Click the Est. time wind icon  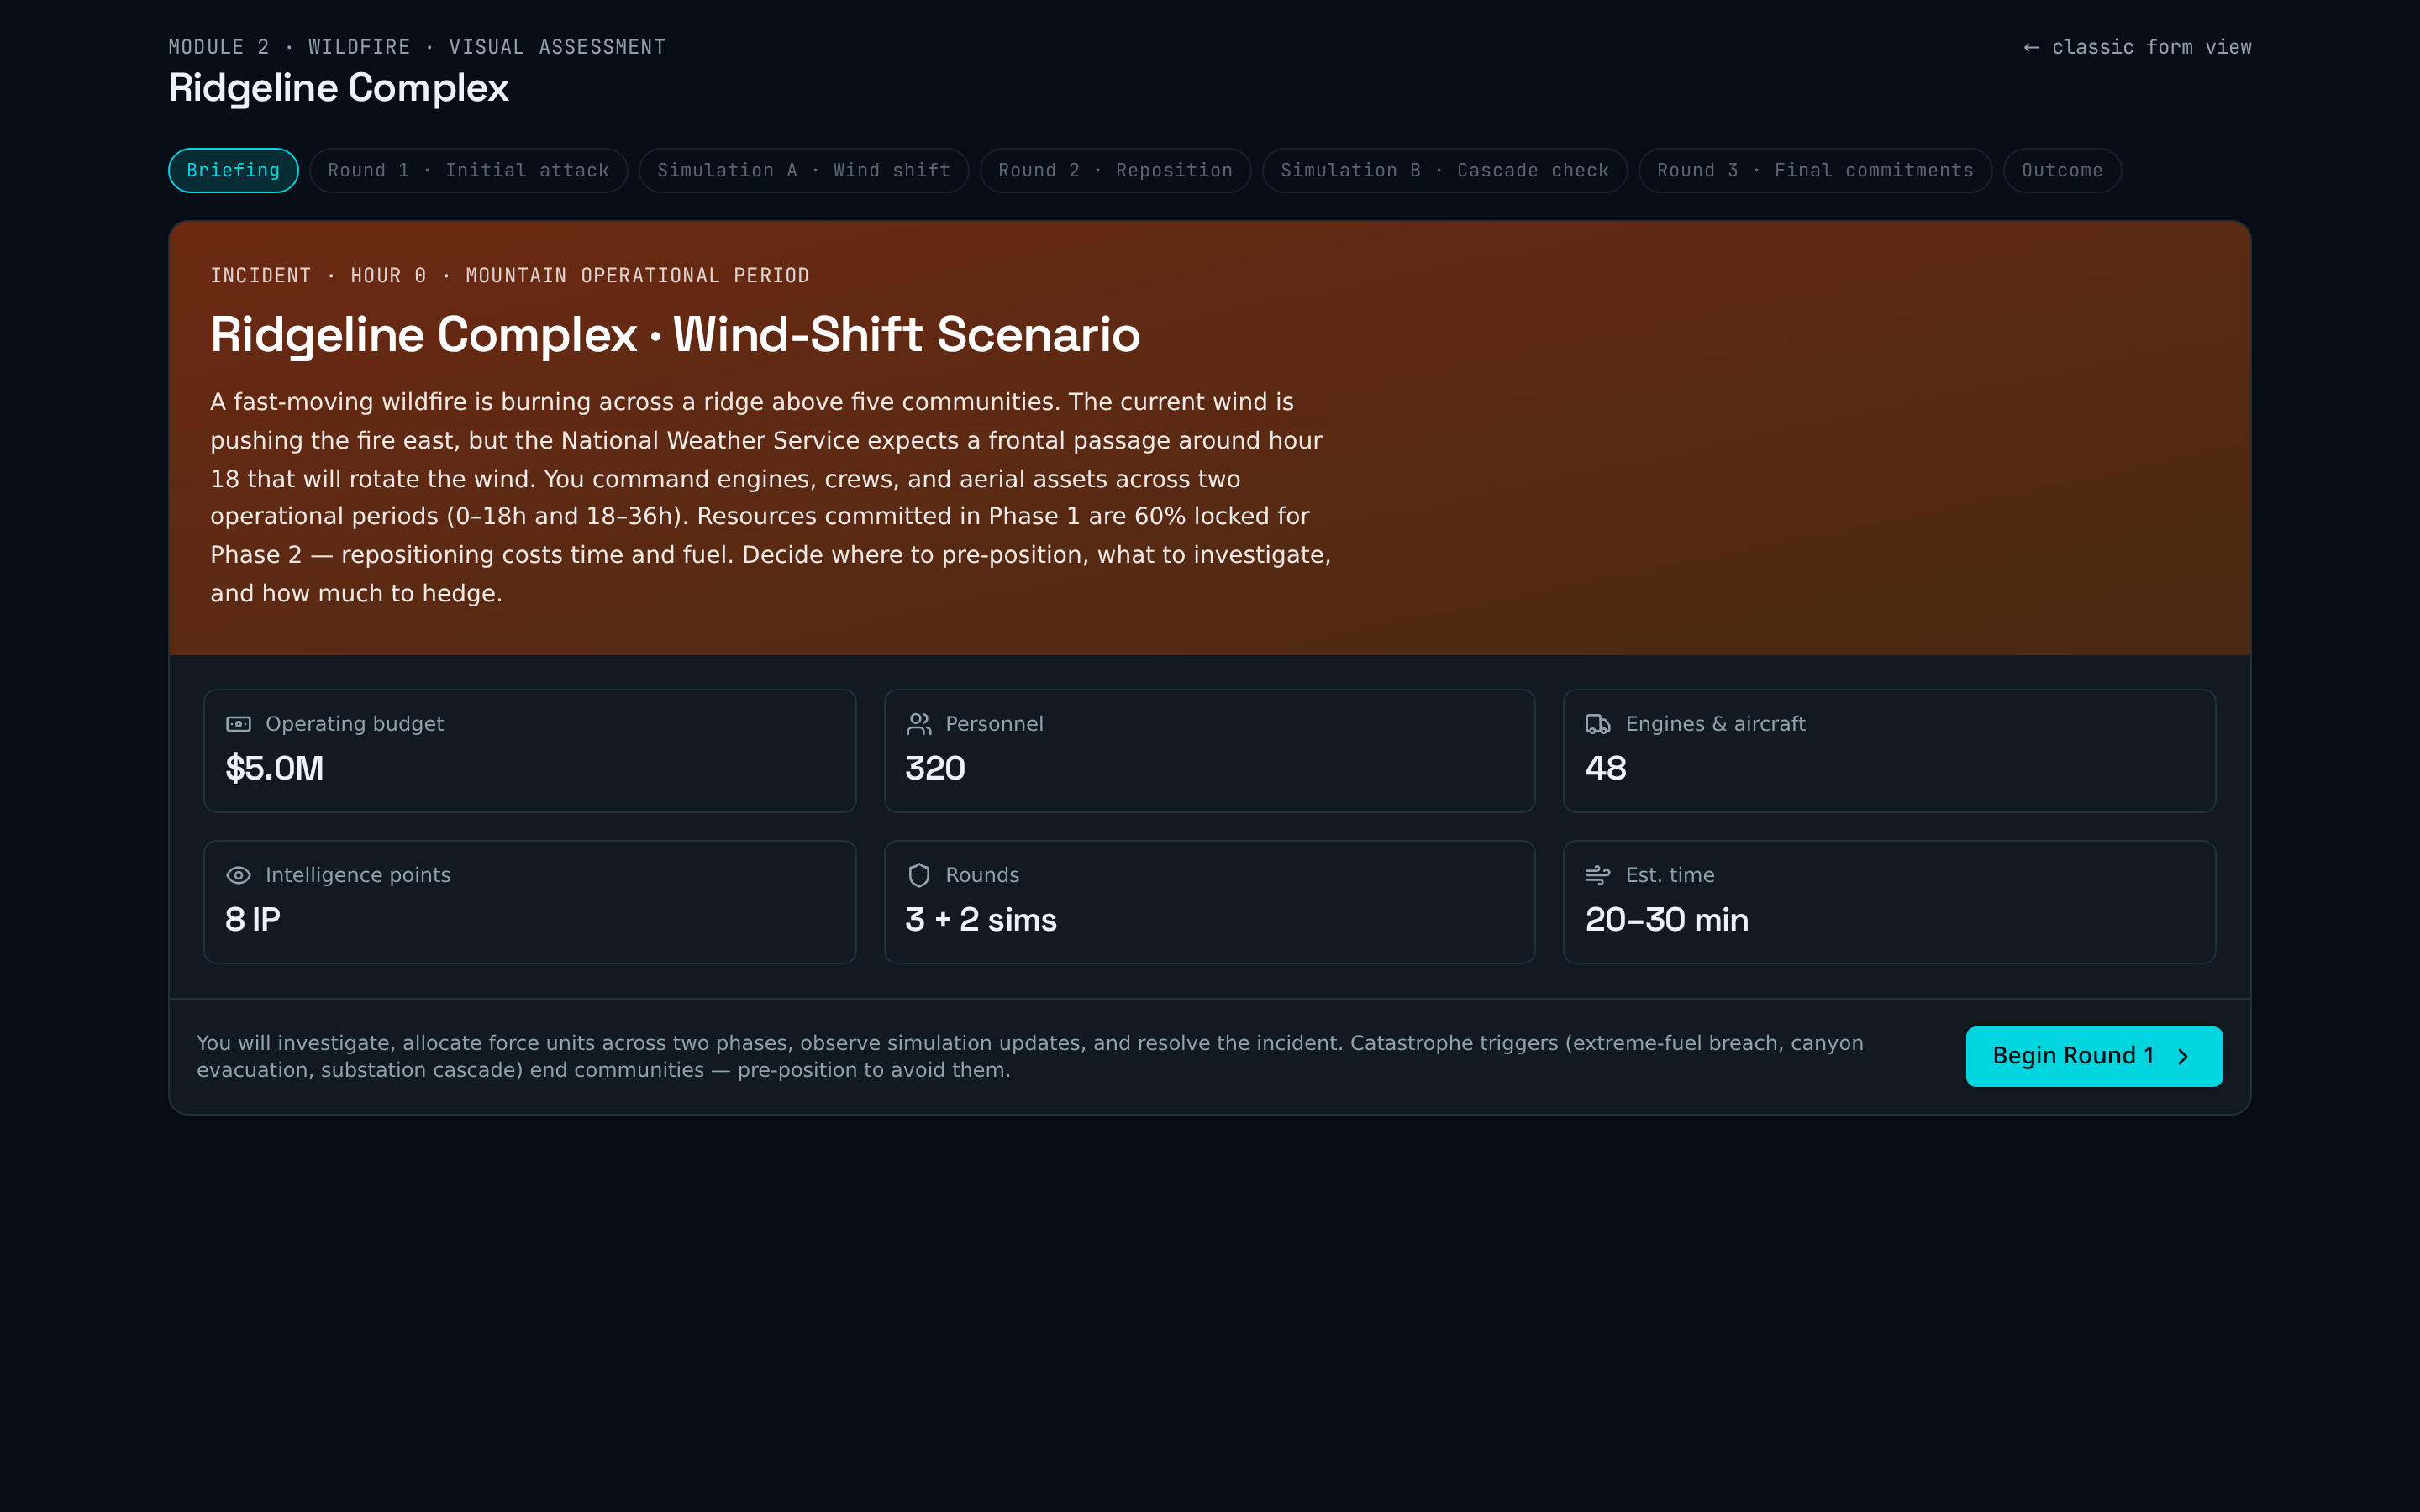click(1598, 875)
